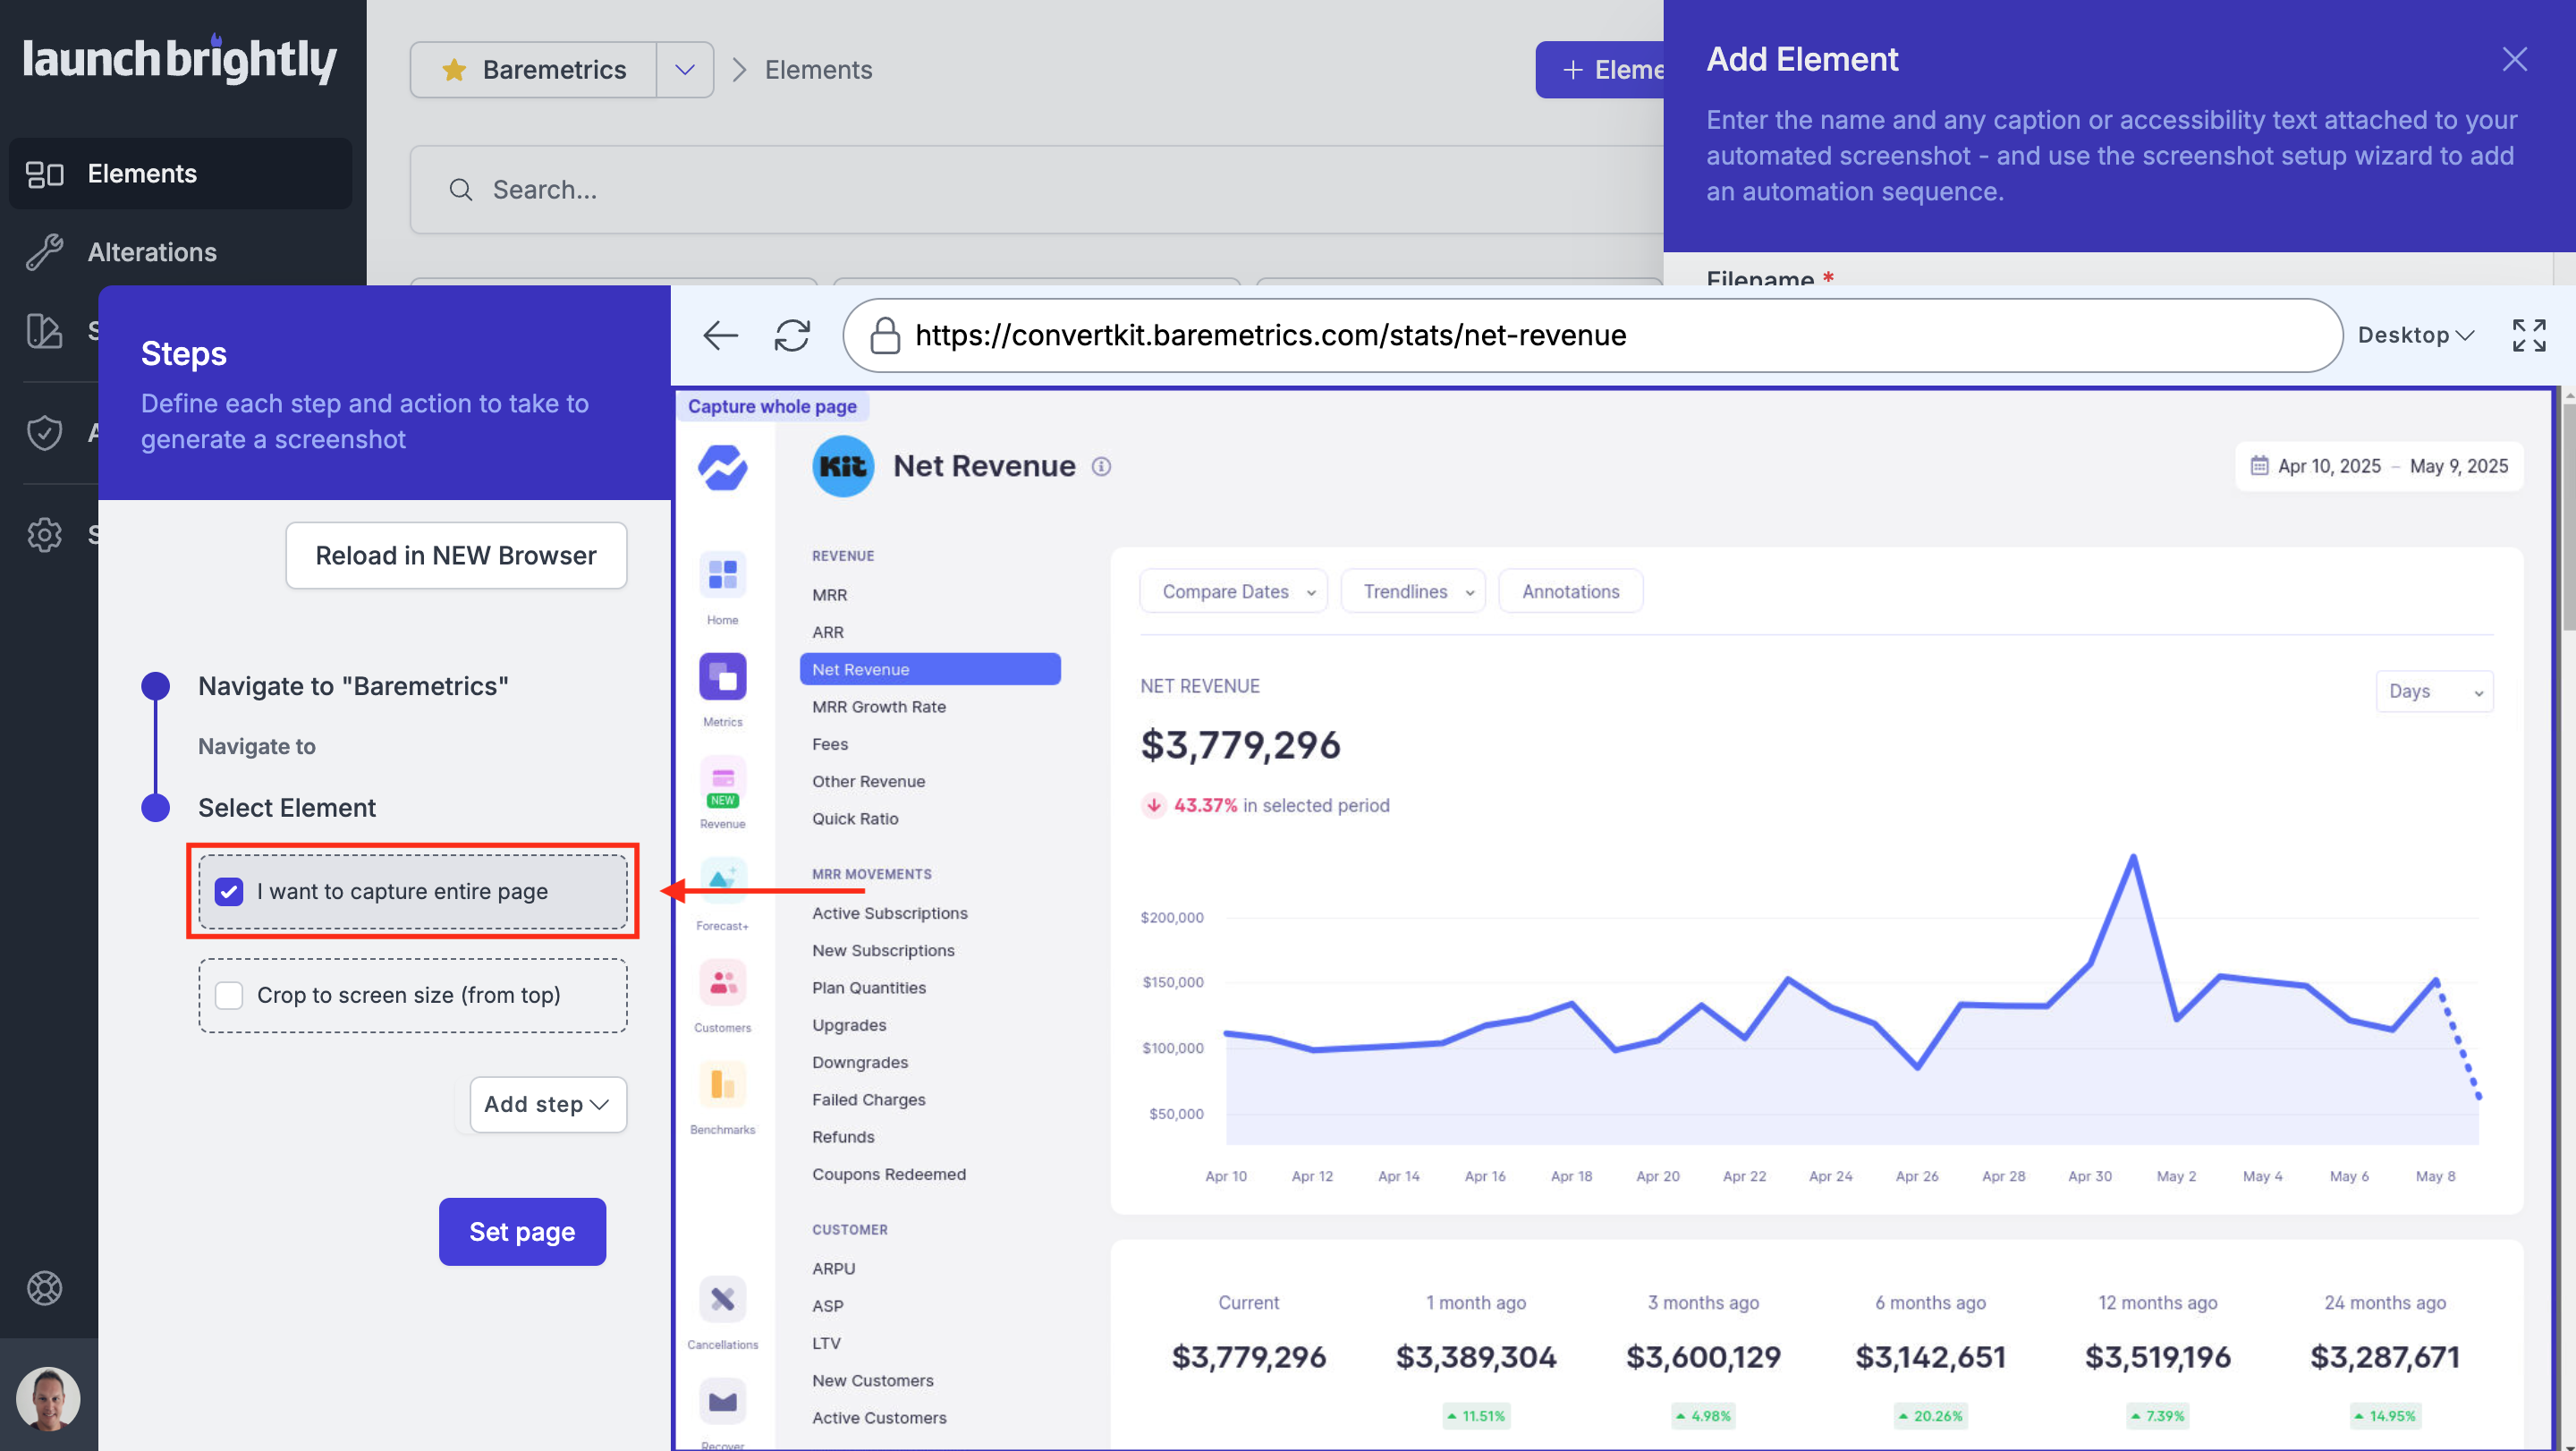
Task: Open the Add step dropdown
Action: [548, 1104]
